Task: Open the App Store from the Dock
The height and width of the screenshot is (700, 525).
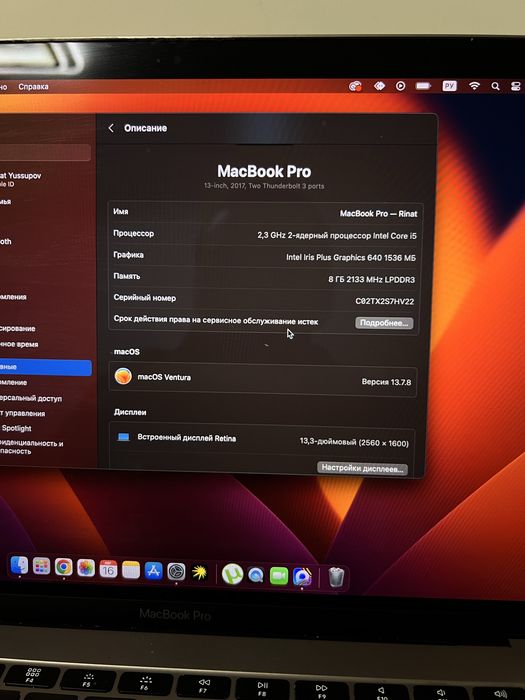Action: pos(153,571)
